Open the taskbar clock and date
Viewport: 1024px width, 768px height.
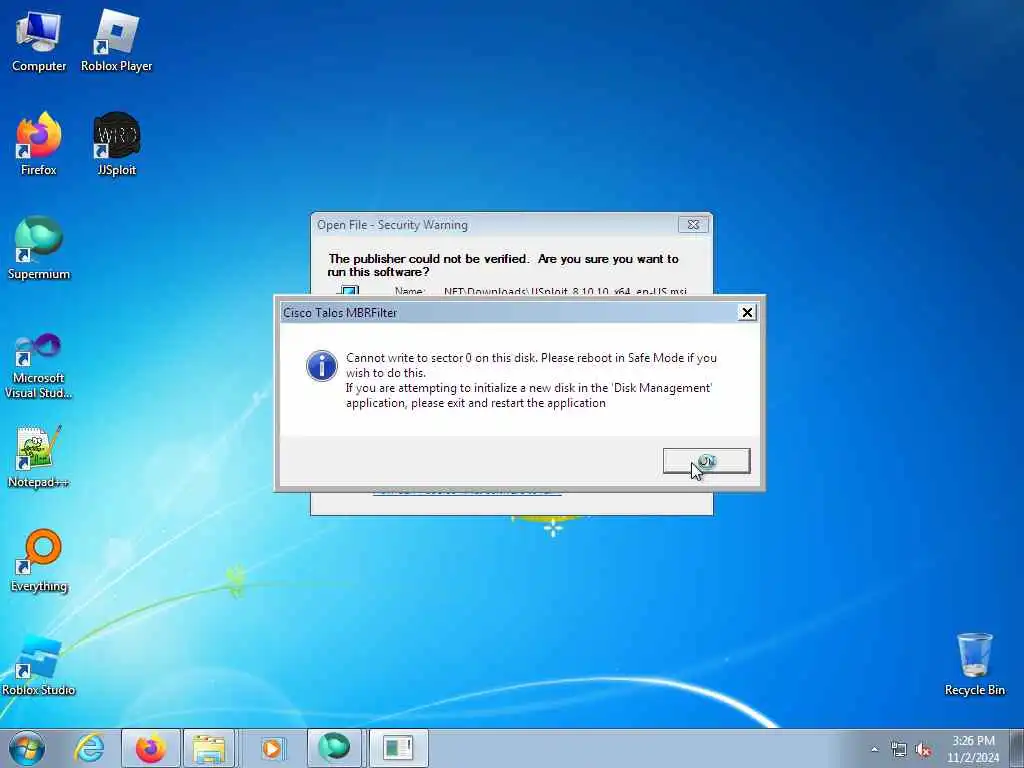973,749
